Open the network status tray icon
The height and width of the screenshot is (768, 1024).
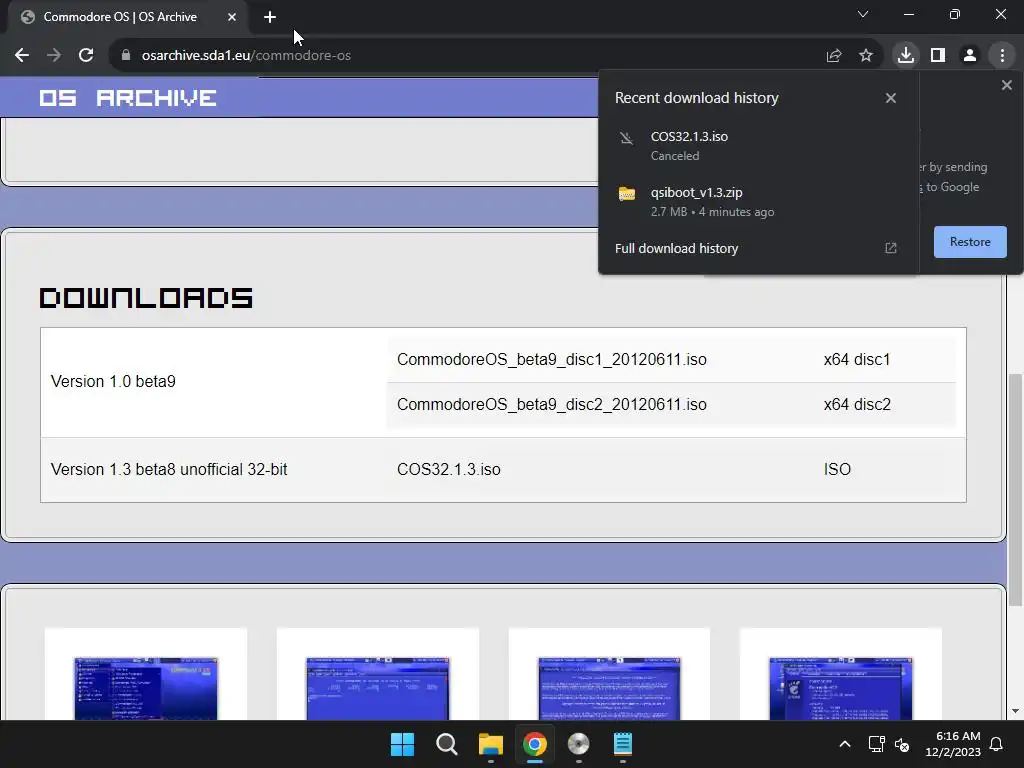pos(876,744)
